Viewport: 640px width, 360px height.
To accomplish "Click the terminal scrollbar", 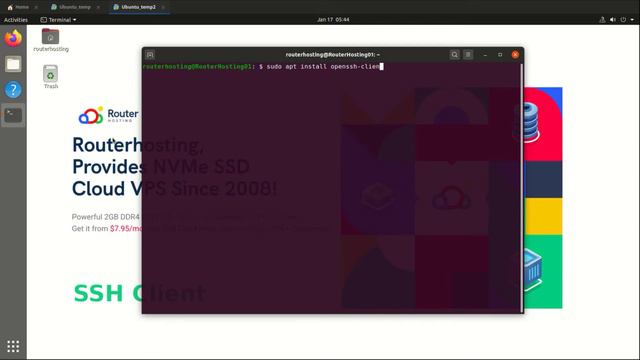I will 522,188.
